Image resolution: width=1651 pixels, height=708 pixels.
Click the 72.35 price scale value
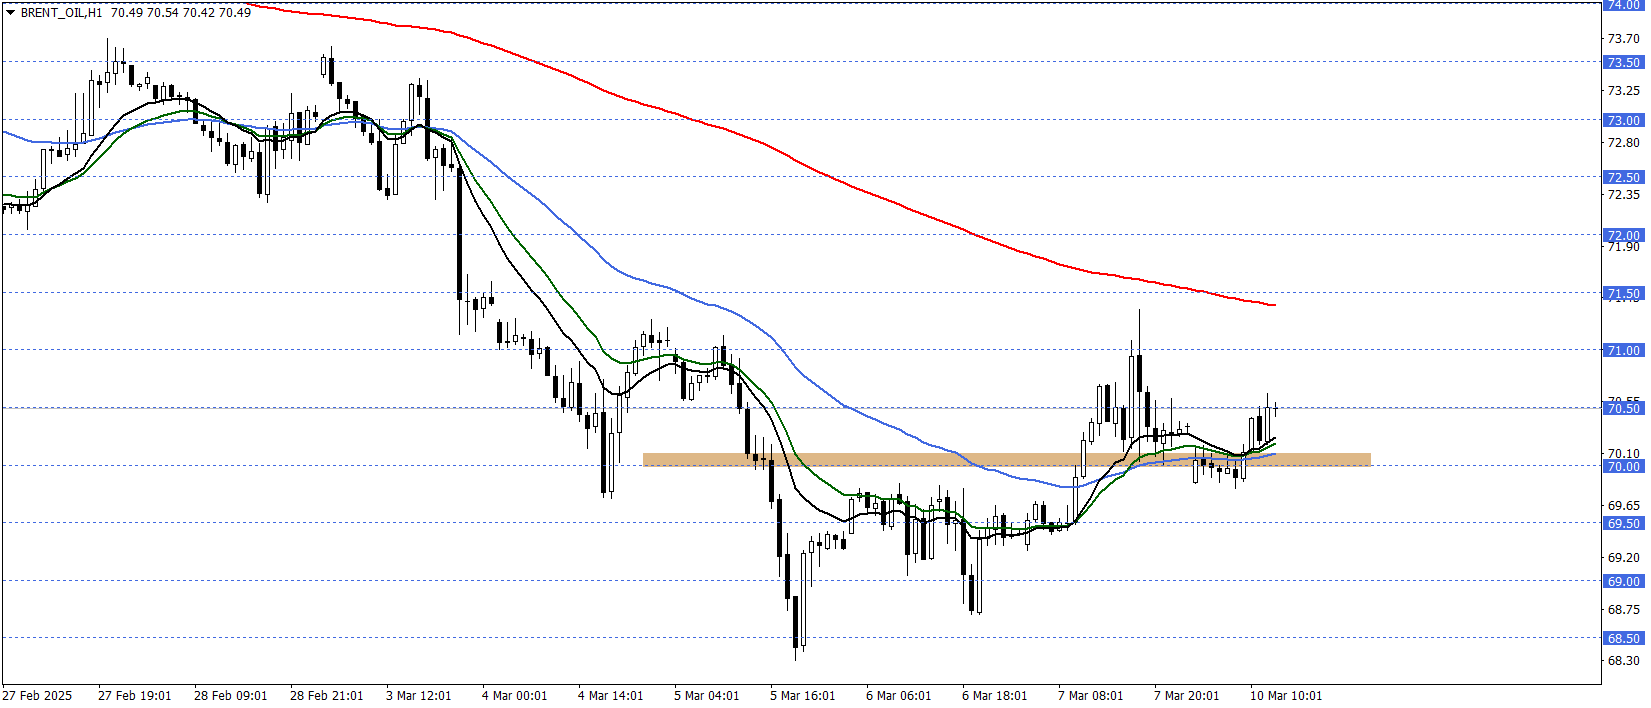1623,194
